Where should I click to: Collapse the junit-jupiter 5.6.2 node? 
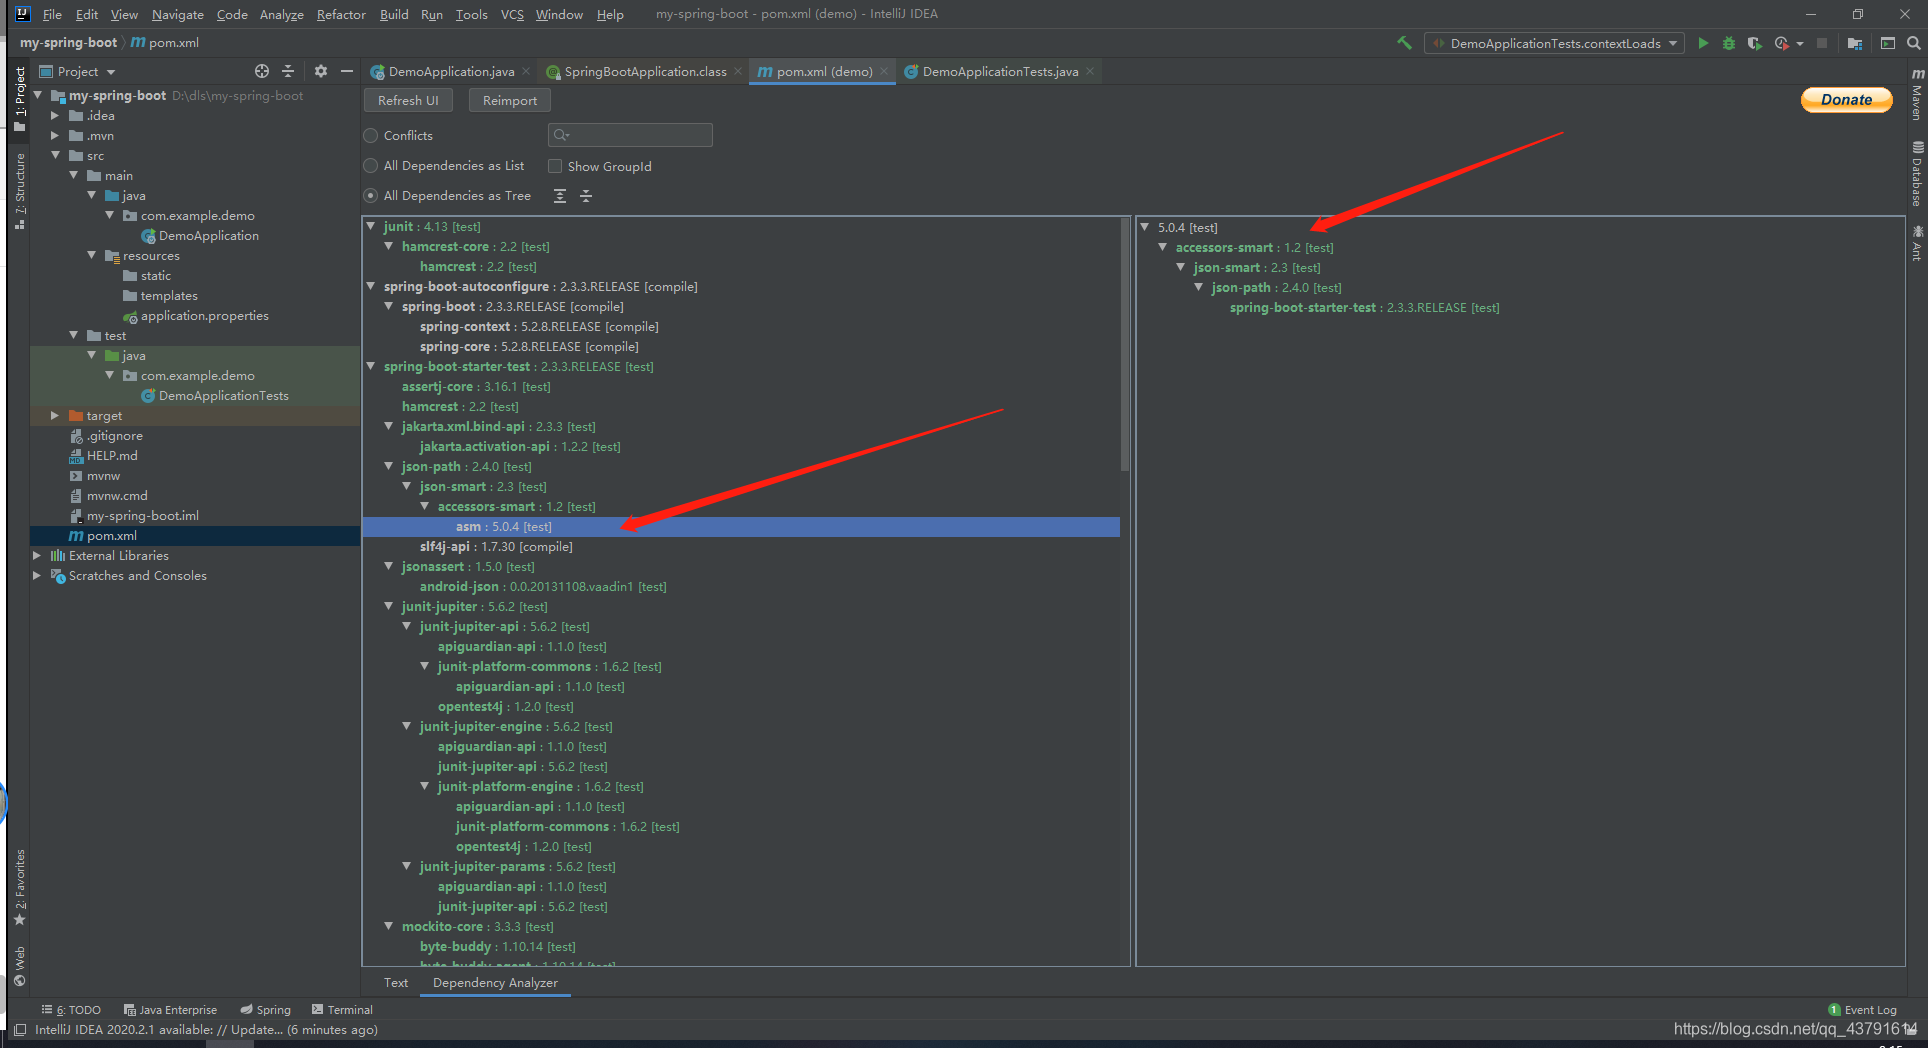pyautogui.click(x=389, y=606)
